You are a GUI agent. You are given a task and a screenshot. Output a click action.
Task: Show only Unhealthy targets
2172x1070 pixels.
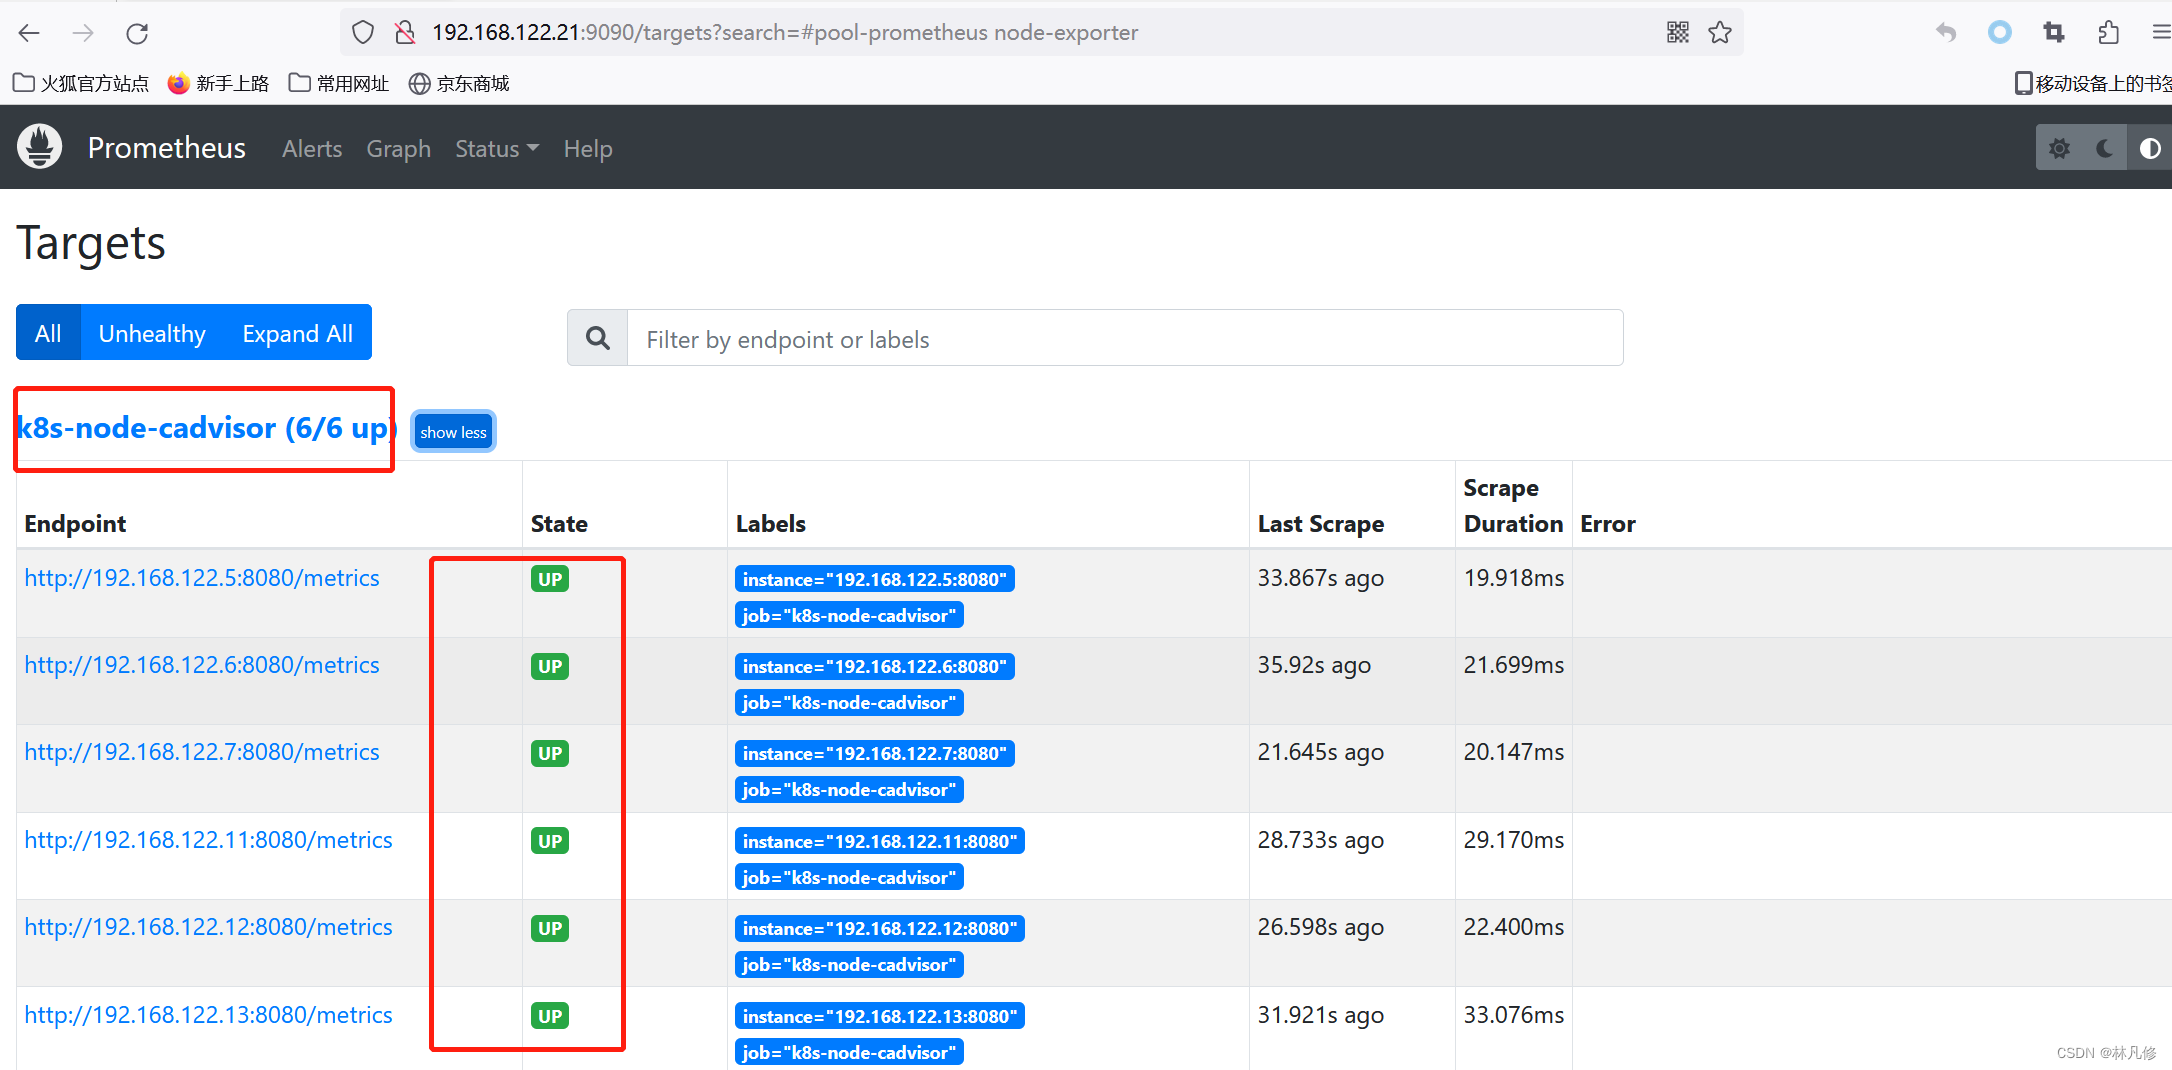click(x=152, y=333)
